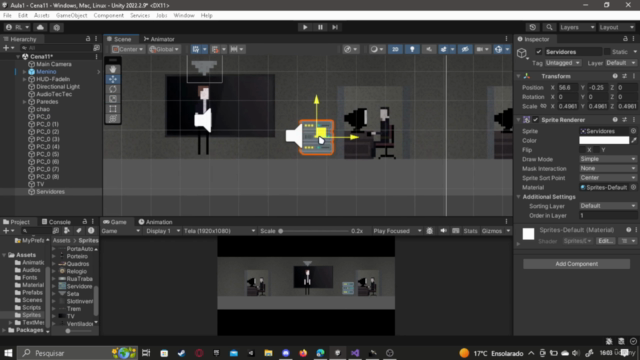Toggle the Static checkbox in the Inspector
640x360 pixels.
point(607,52)
